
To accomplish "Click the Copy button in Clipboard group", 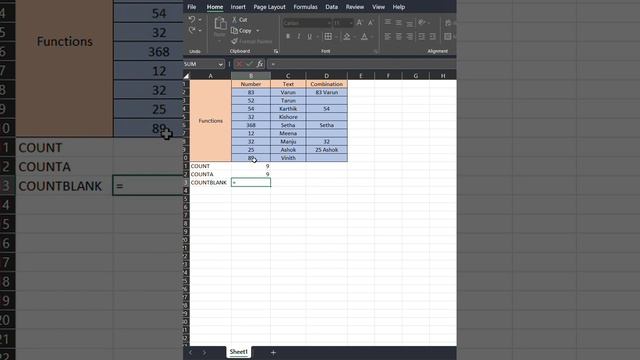I will (x=241, y=31).
